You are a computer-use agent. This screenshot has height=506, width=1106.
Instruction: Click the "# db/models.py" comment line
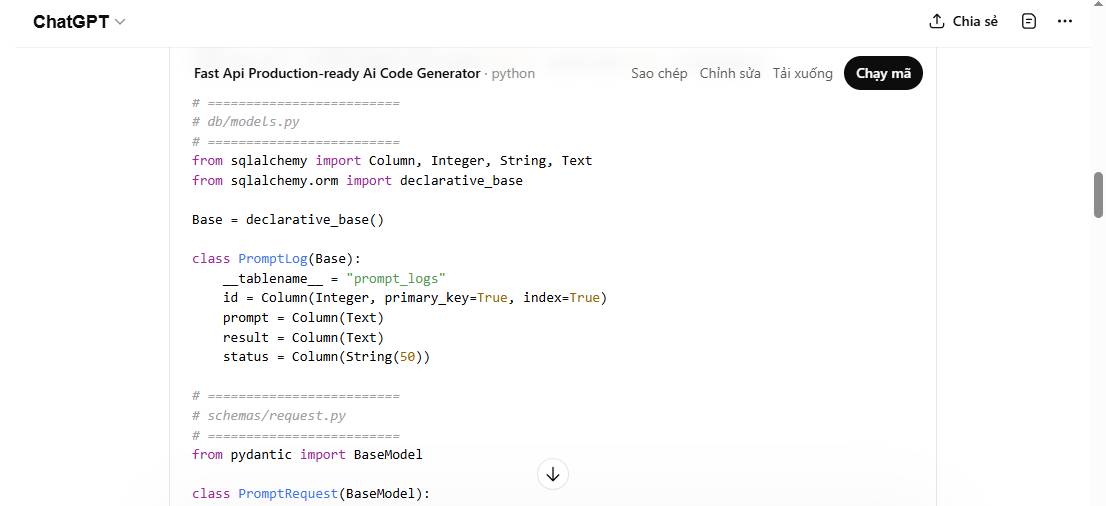pyautogui.click(x=246, y=121)
